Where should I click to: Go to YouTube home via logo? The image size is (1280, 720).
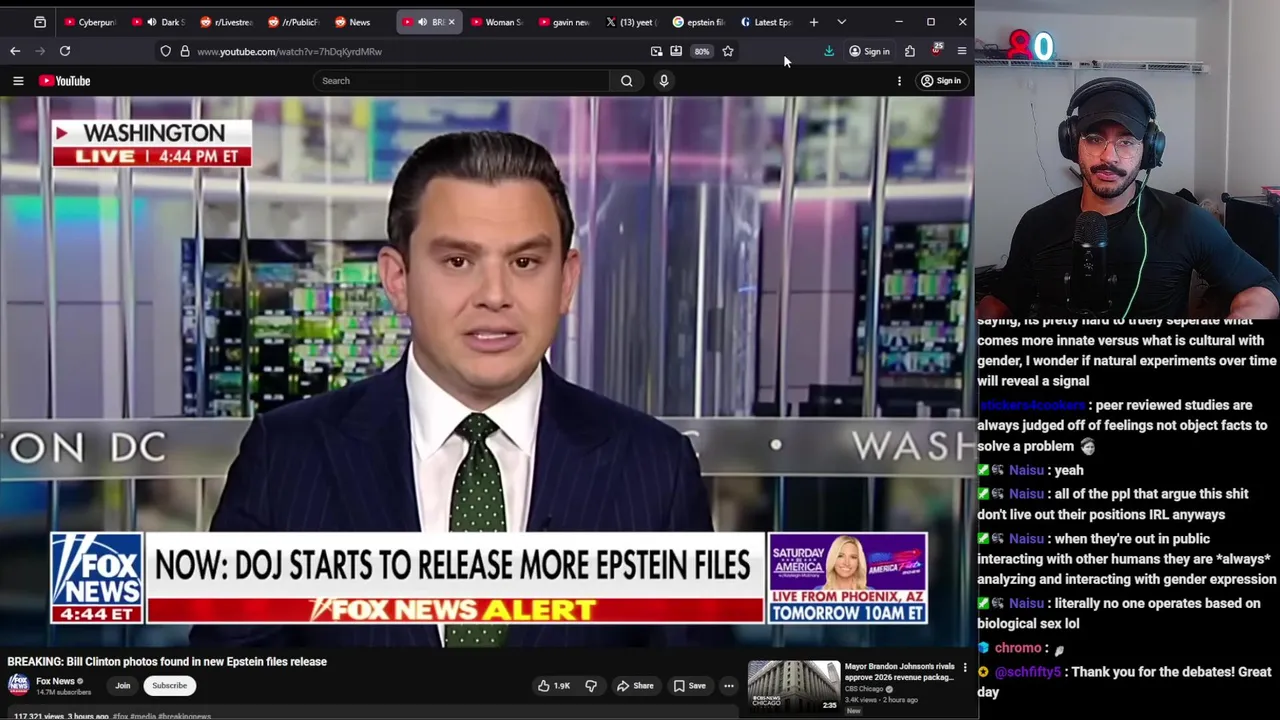65,81
